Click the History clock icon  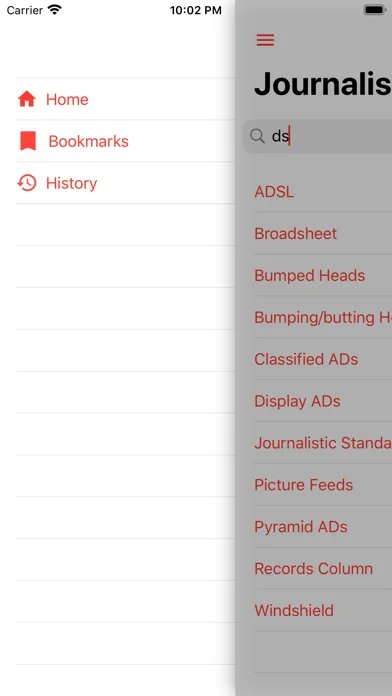[27, 183]
